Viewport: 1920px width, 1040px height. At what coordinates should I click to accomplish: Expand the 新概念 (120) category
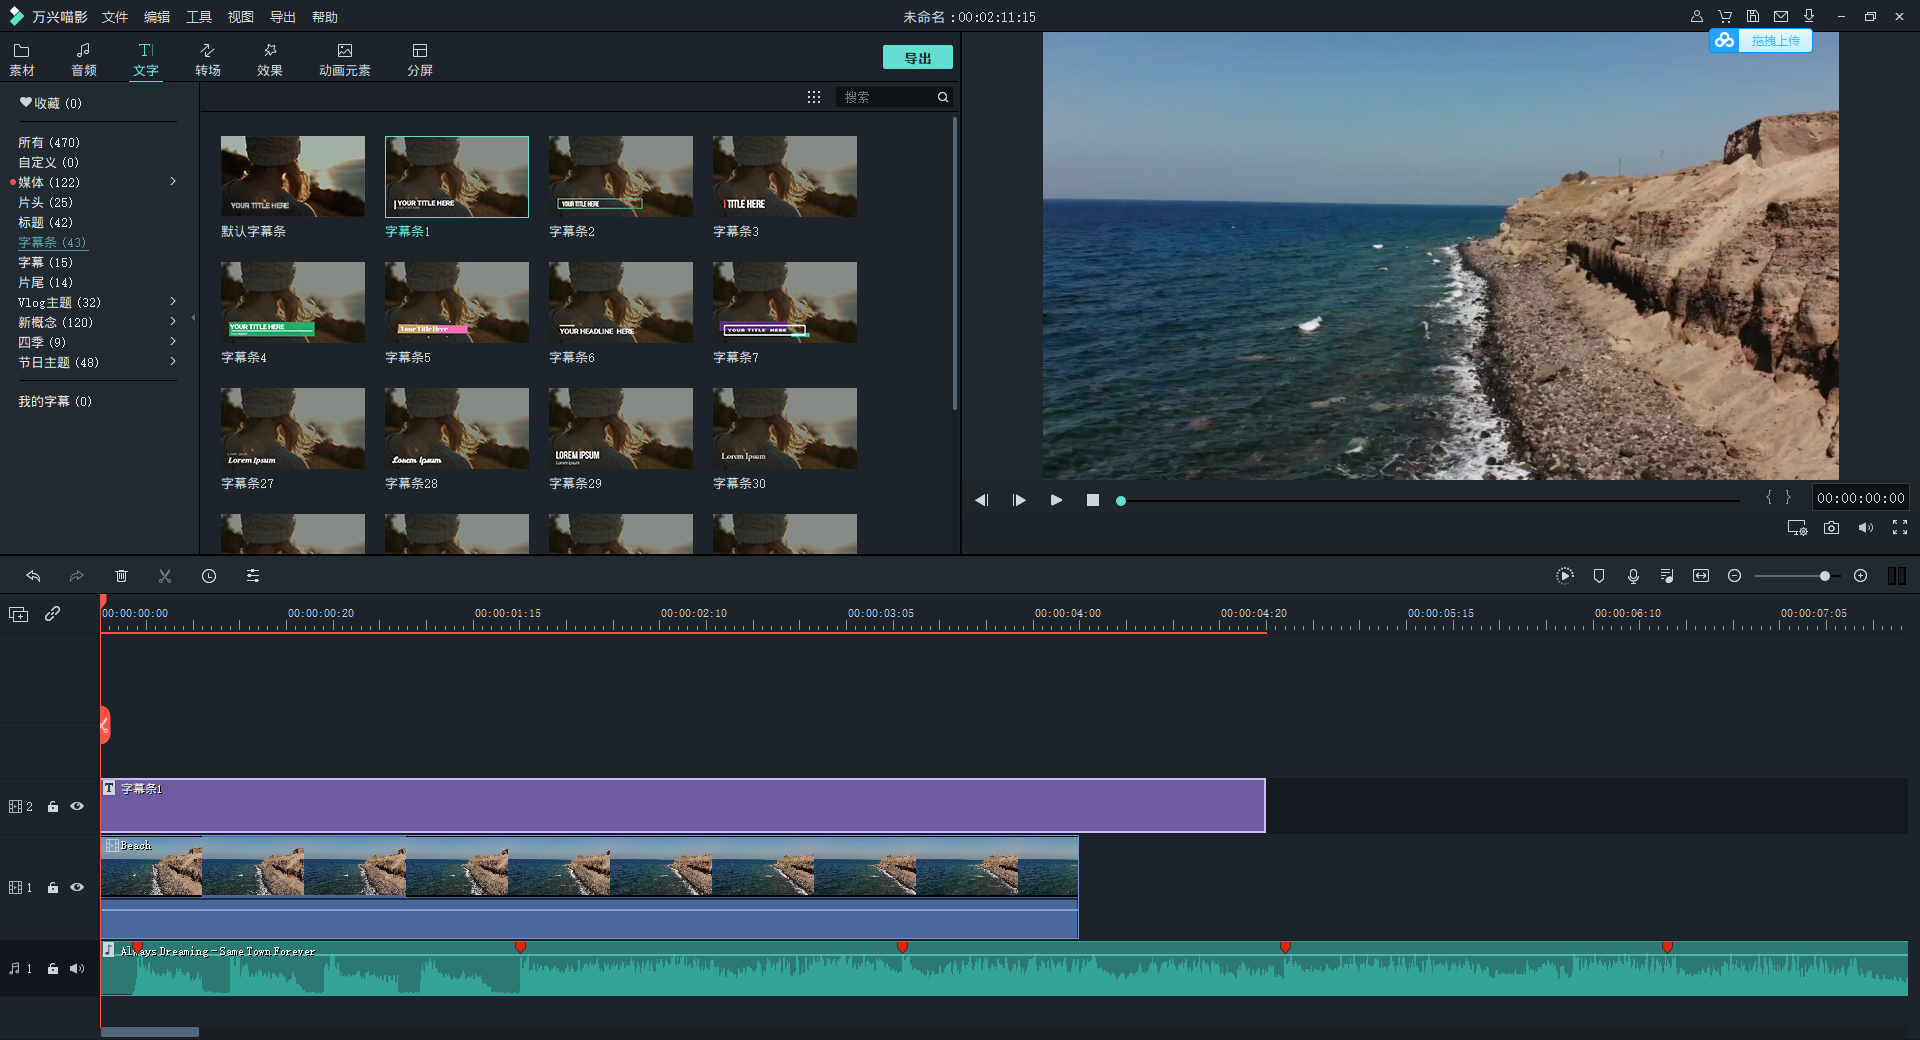tap(173, 322)
